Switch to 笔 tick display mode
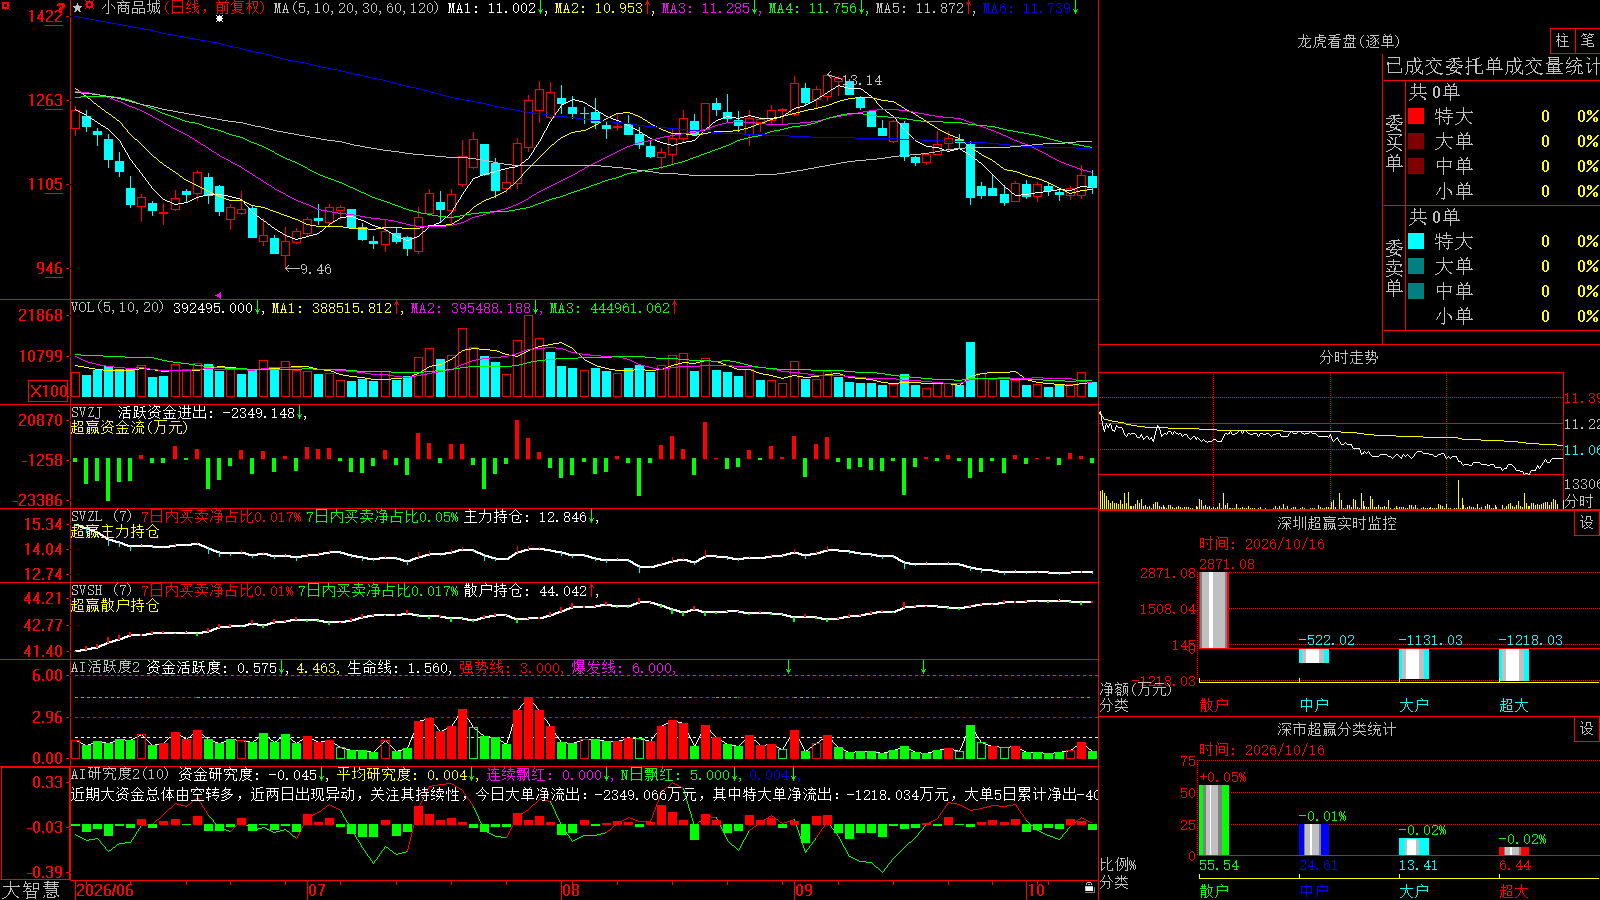1600x900 pixels. tap(1587, 41)
